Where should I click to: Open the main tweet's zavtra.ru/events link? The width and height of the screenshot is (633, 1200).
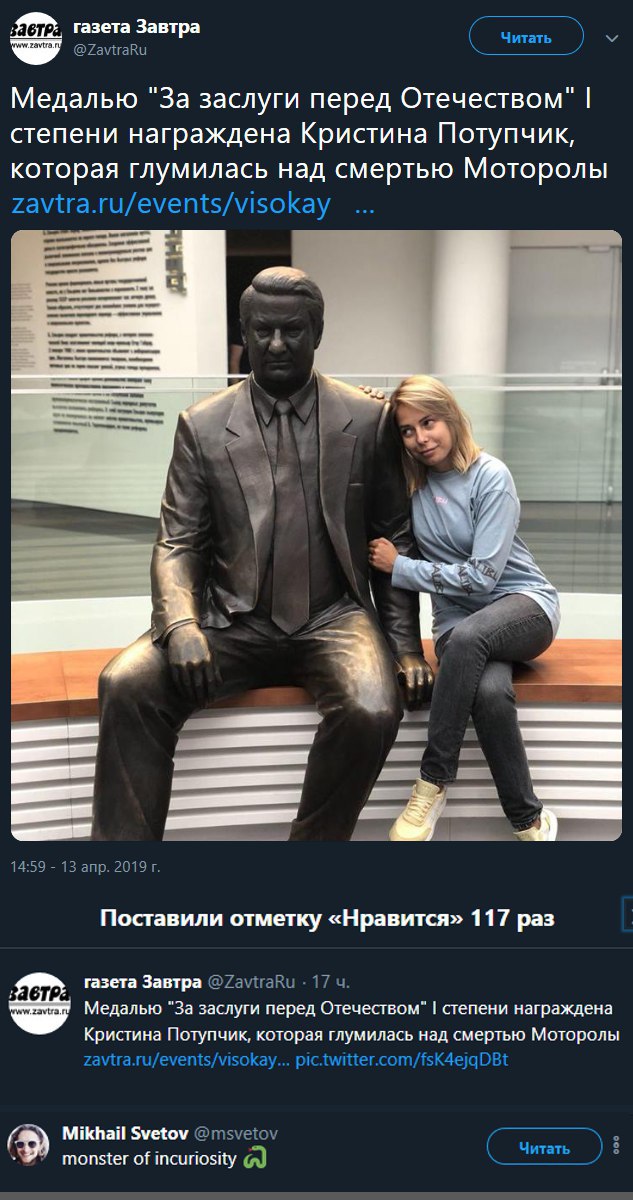pos(171,204)
